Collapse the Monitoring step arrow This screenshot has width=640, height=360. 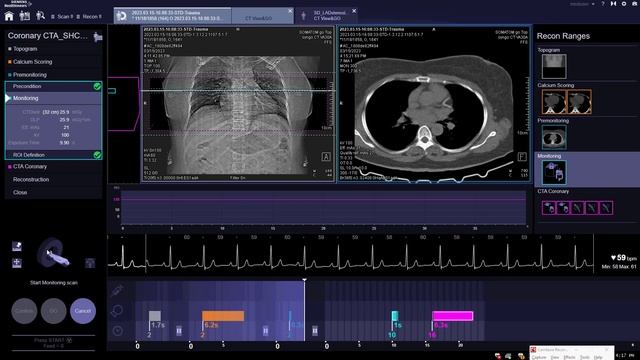(8, 98)
